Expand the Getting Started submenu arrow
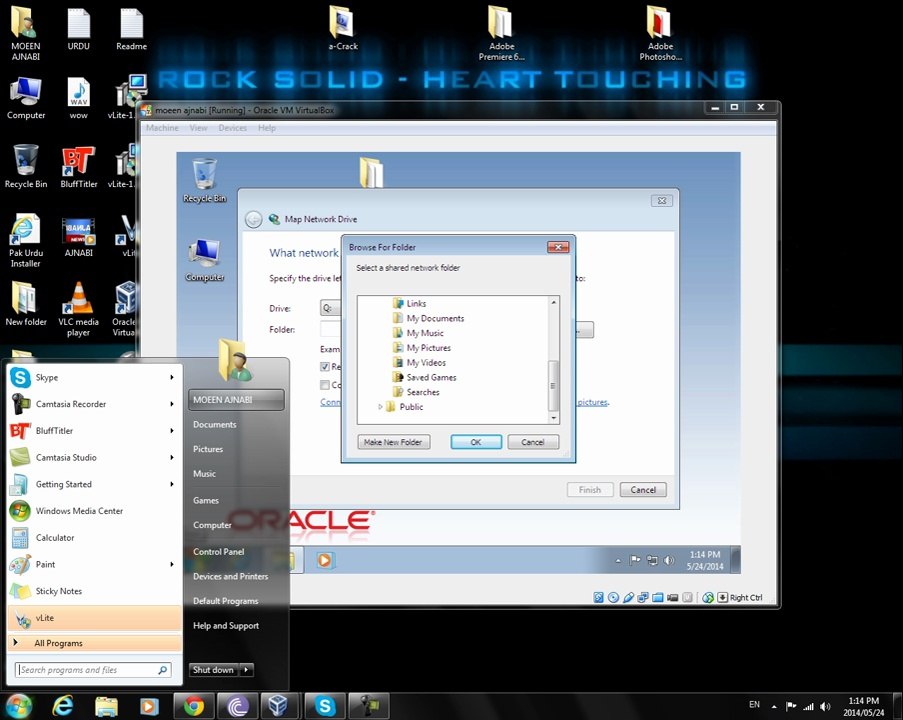The image size is (903, 720). (172, 484)
